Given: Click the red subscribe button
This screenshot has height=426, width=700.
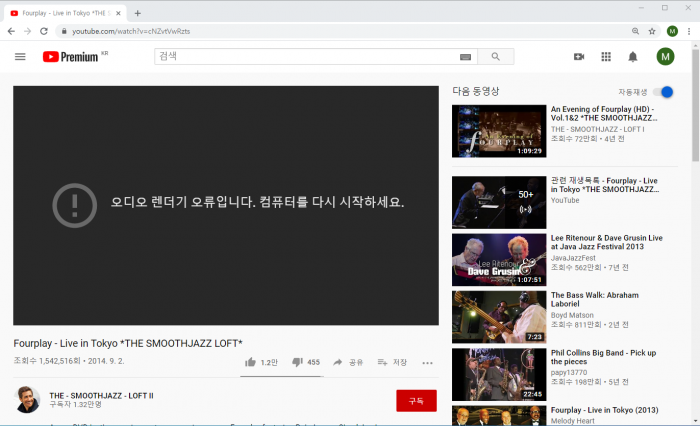Looking at the screenshot, I should click(416, 401).
